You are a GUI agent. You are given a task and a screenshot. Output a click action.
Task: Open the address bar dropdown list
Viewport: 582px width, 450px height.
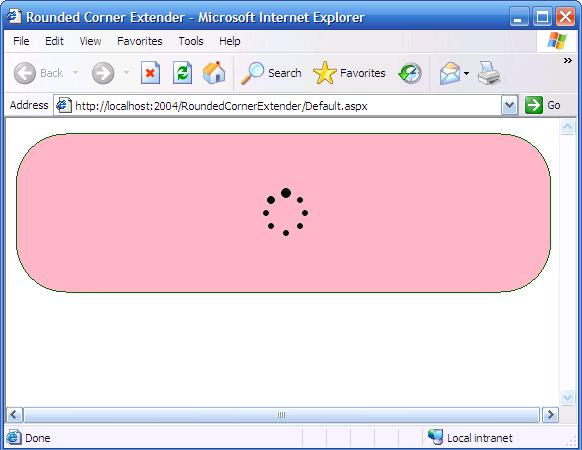tap(510, 105)
